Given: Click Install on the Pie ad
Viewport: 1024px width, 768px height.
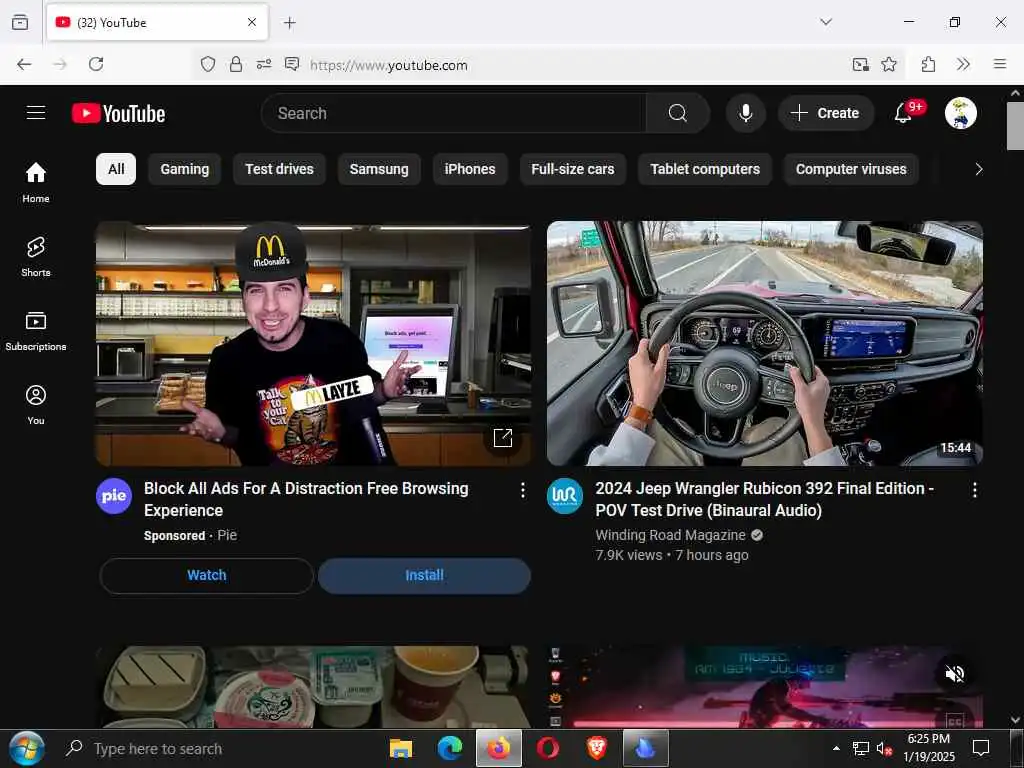Looking at the screenshot, I should [424, 575].
